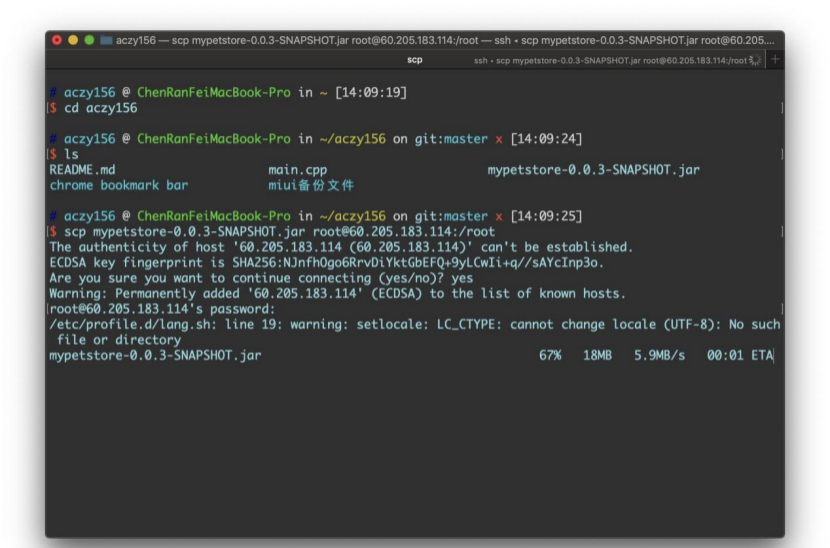The height and width of the screenshot is (548, 830).
Task: Click the folder icon in the title bar
Action: (x=106, y=40)
